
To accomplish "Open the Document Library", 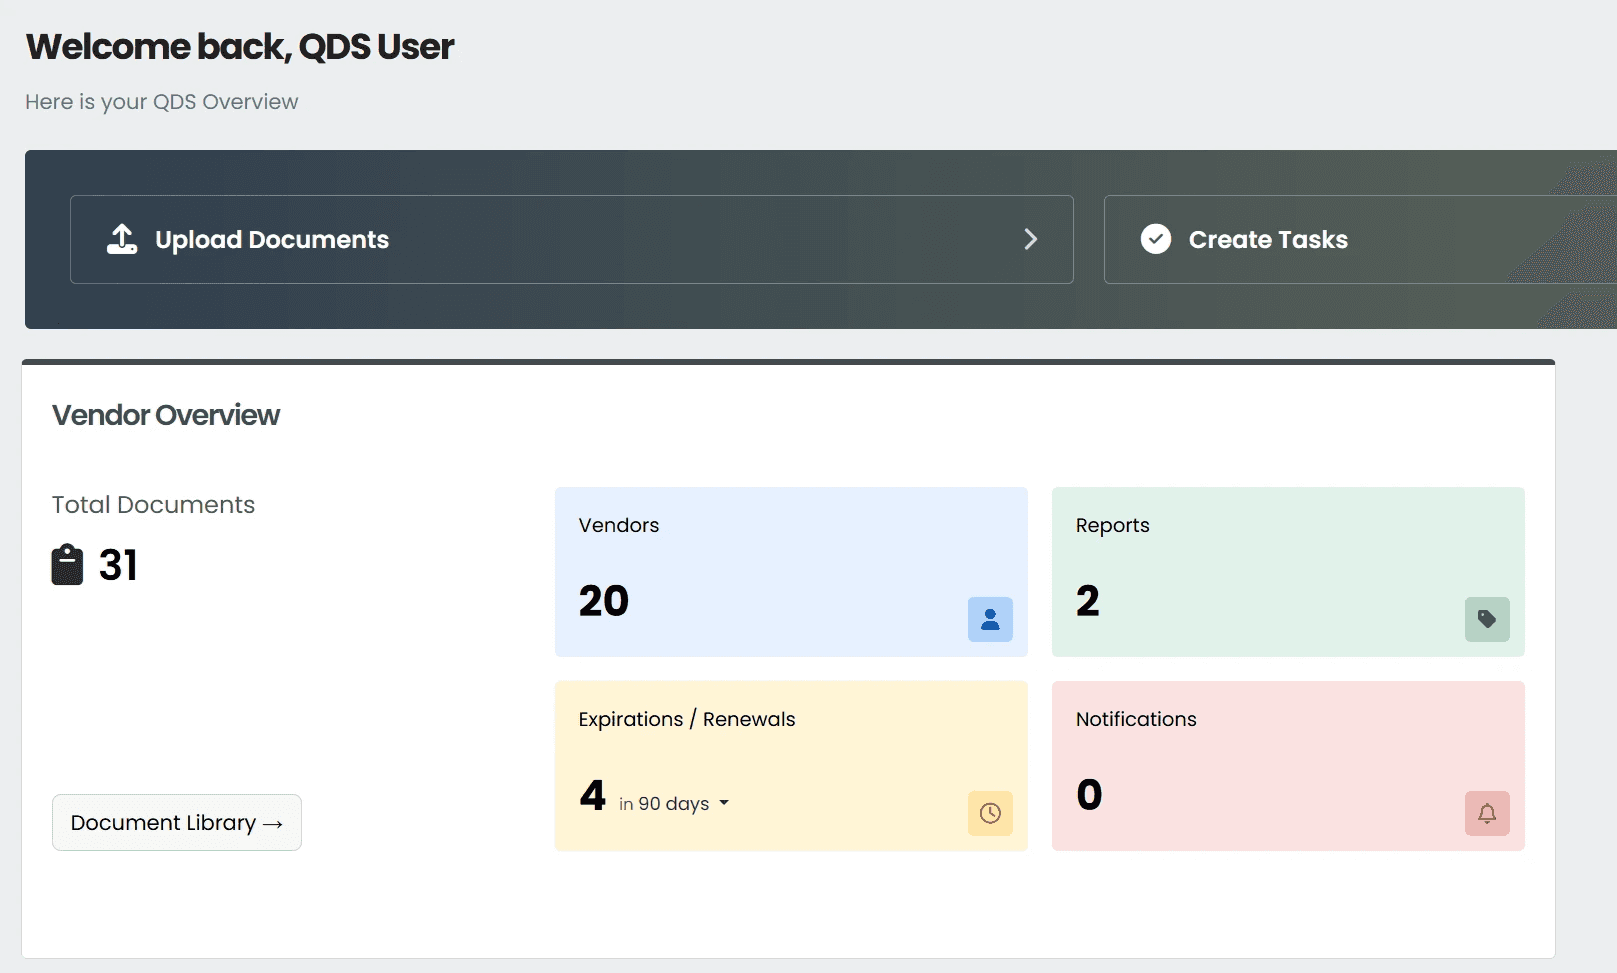I will [177, 823].
